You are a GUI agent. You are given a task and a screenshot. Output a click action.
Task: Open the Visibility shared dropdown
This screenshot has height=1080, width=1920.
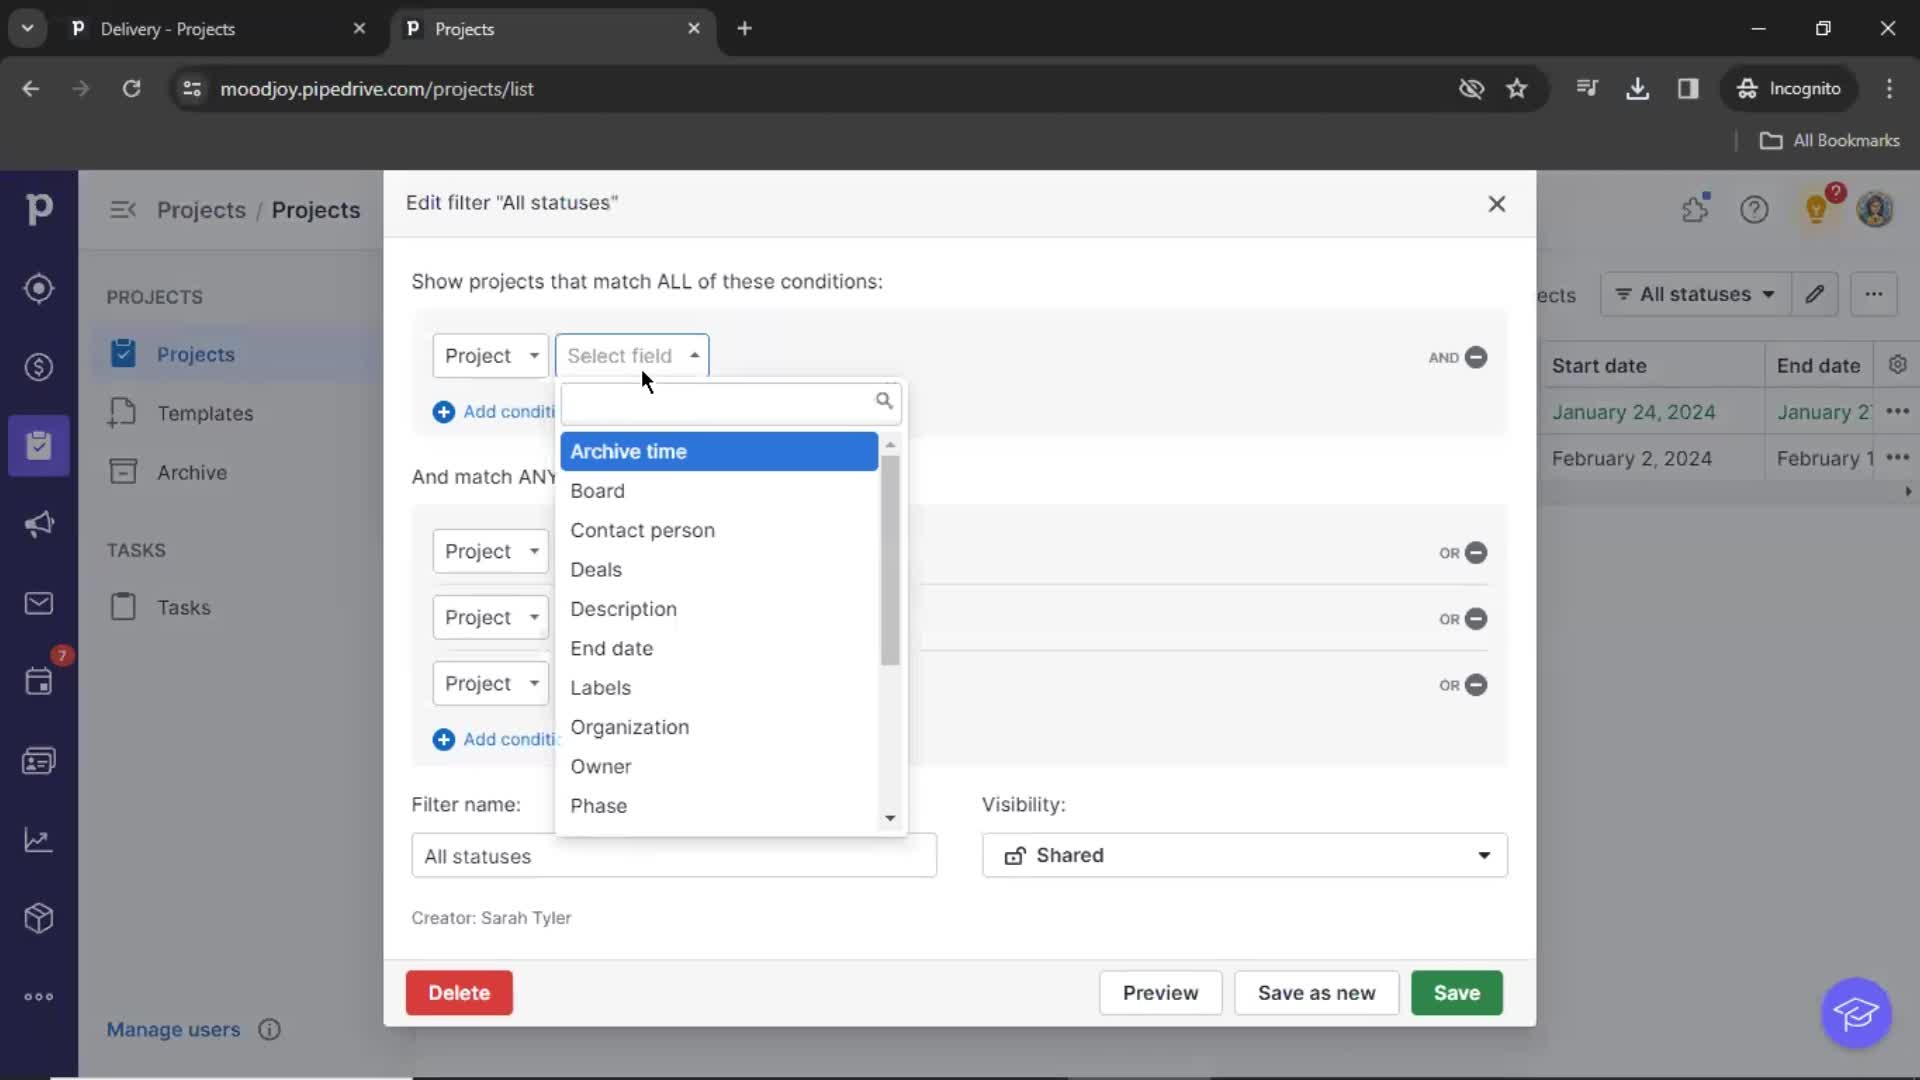pyautogui.click(x=1245, y=855)
